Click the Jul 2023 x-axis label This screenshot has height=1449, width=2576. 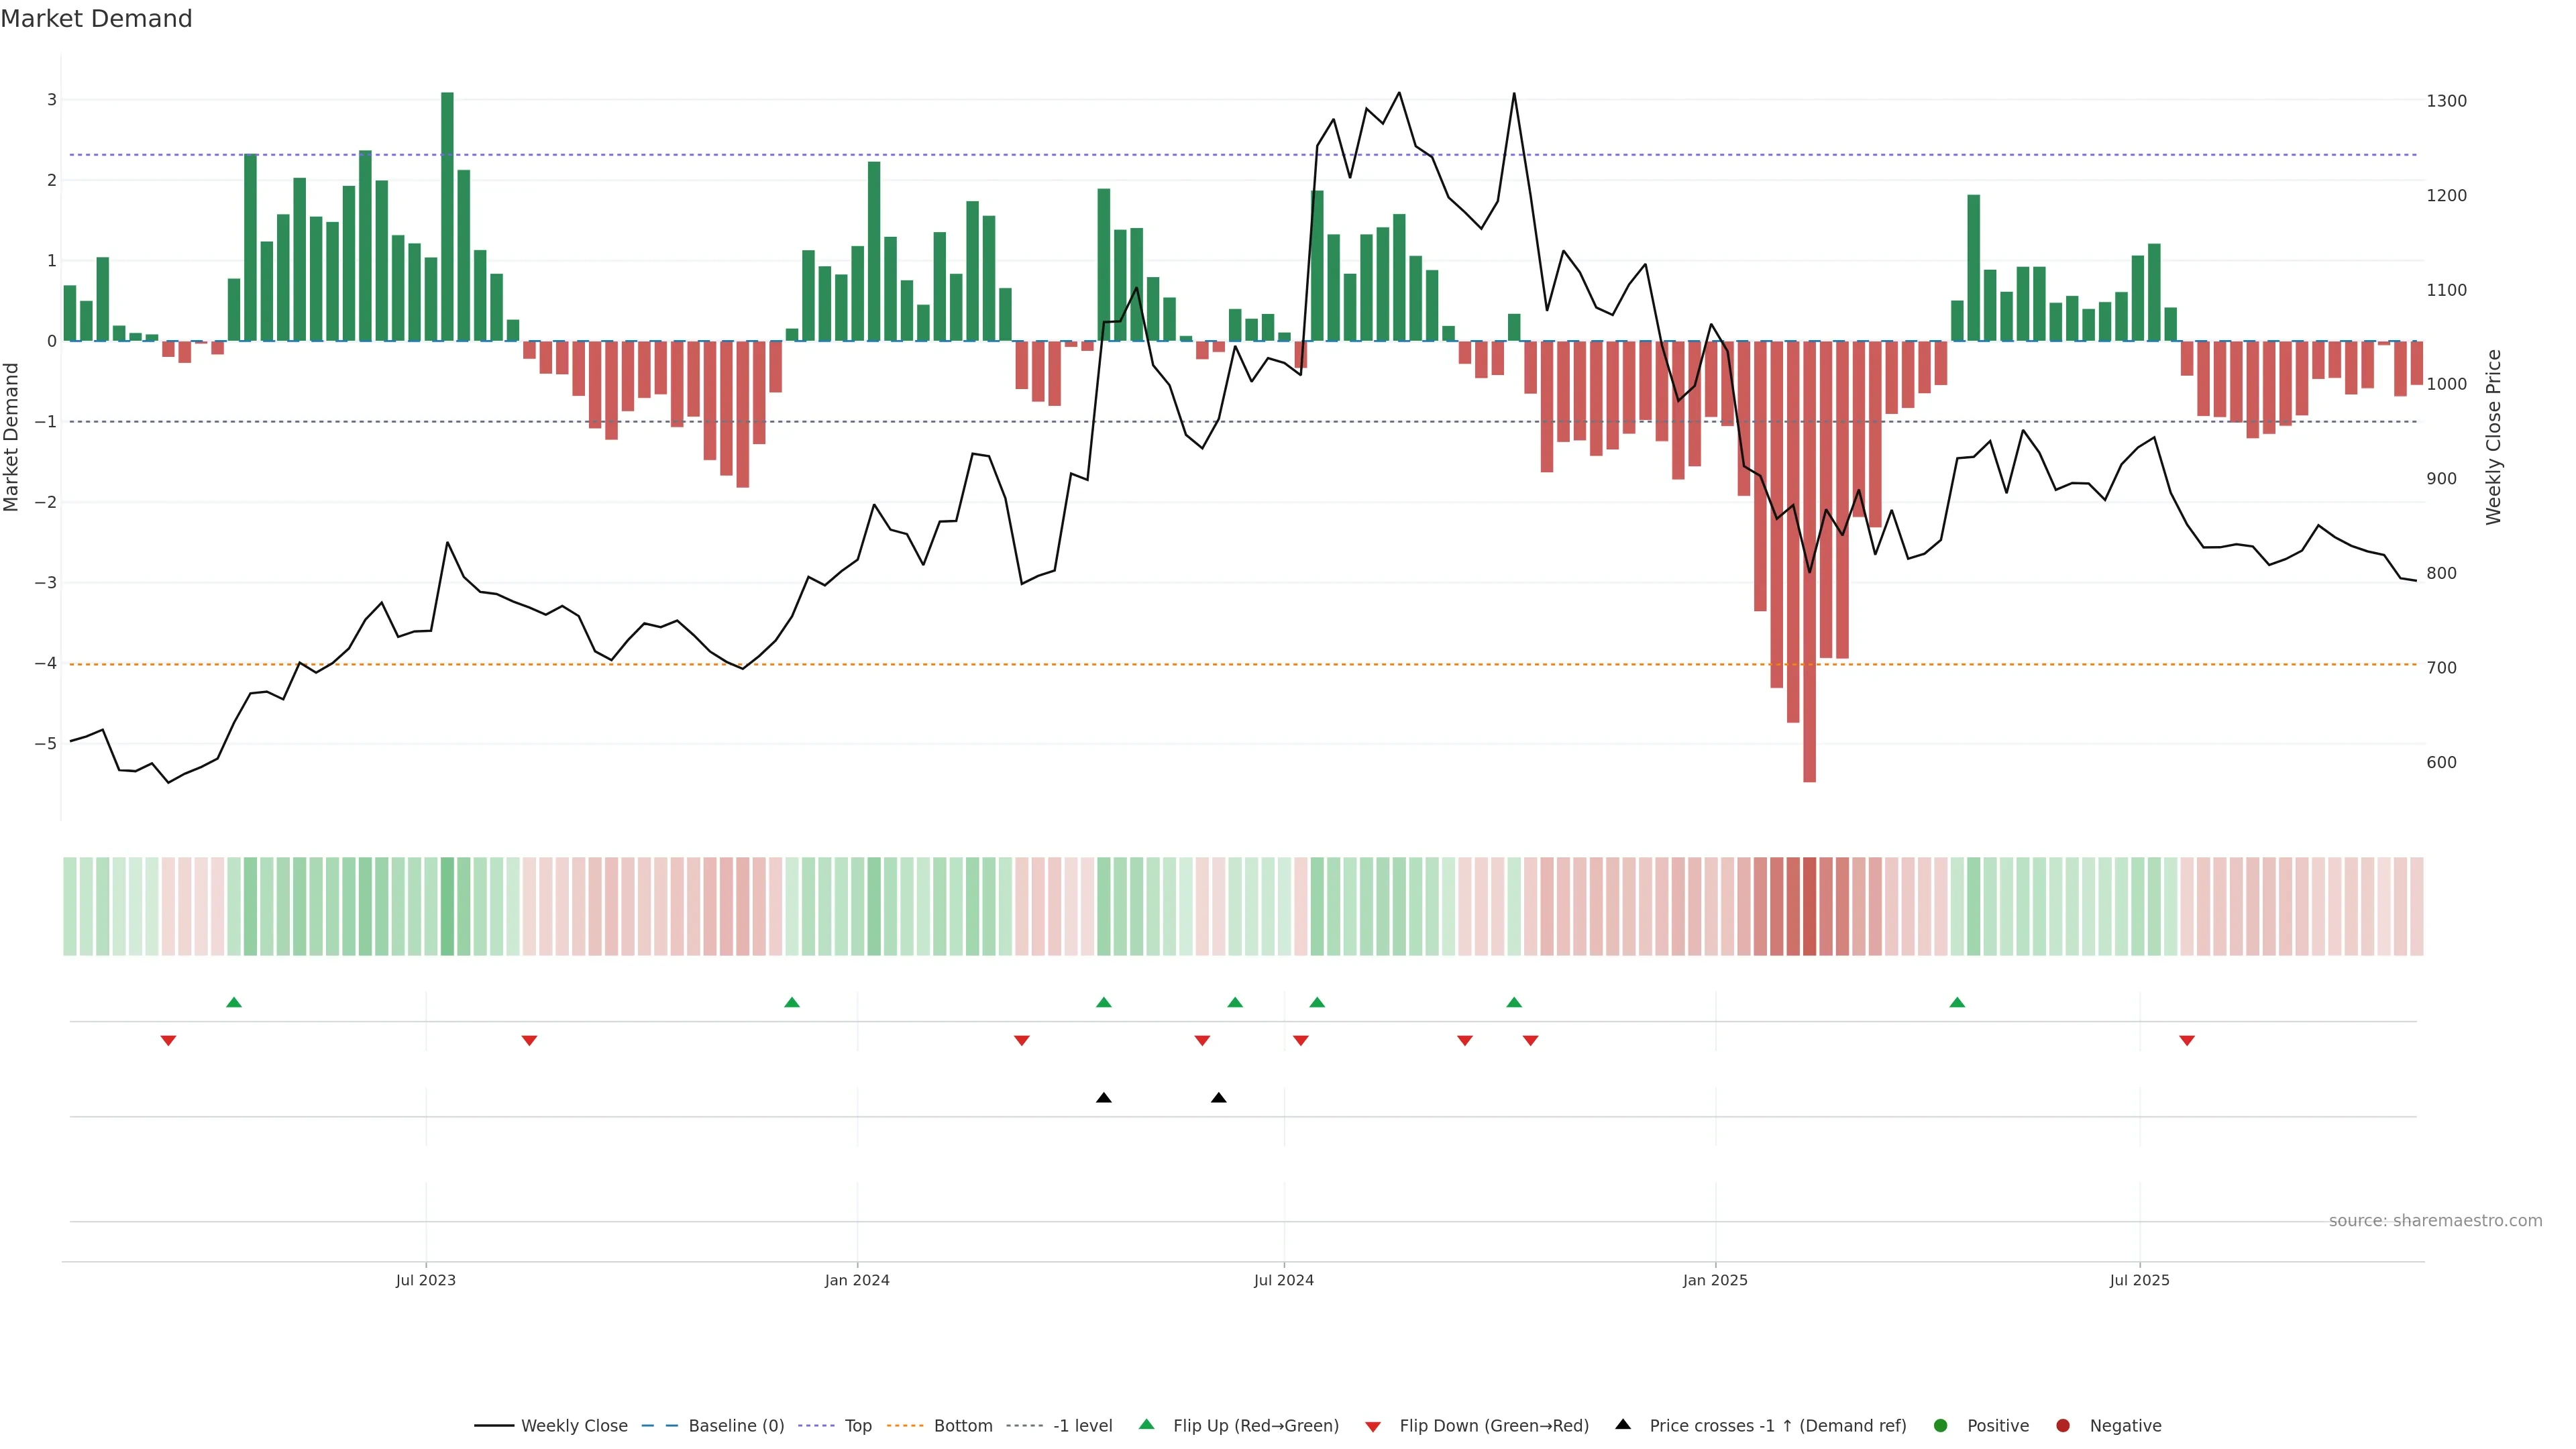425,1280
